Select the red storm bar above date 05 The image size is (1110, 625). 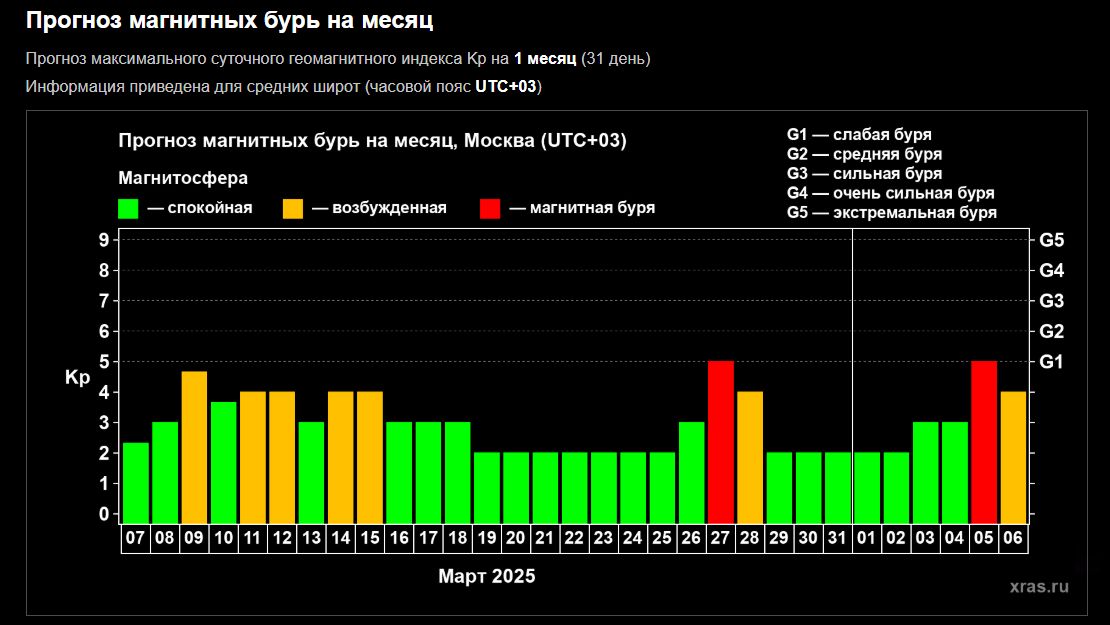click(x=984, y=440)
